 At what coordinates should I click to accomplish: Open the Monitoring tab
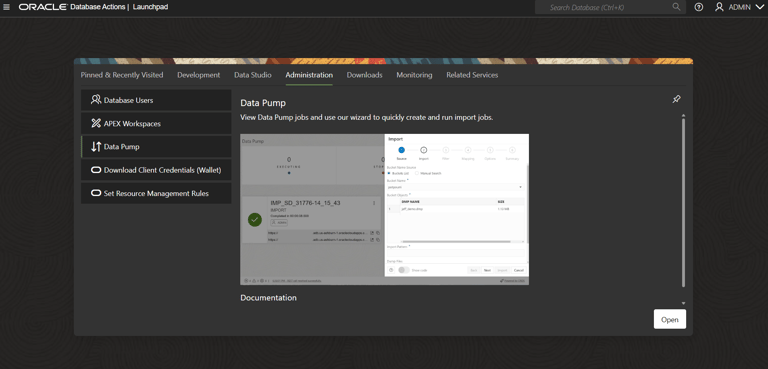(x=414, y=75)
